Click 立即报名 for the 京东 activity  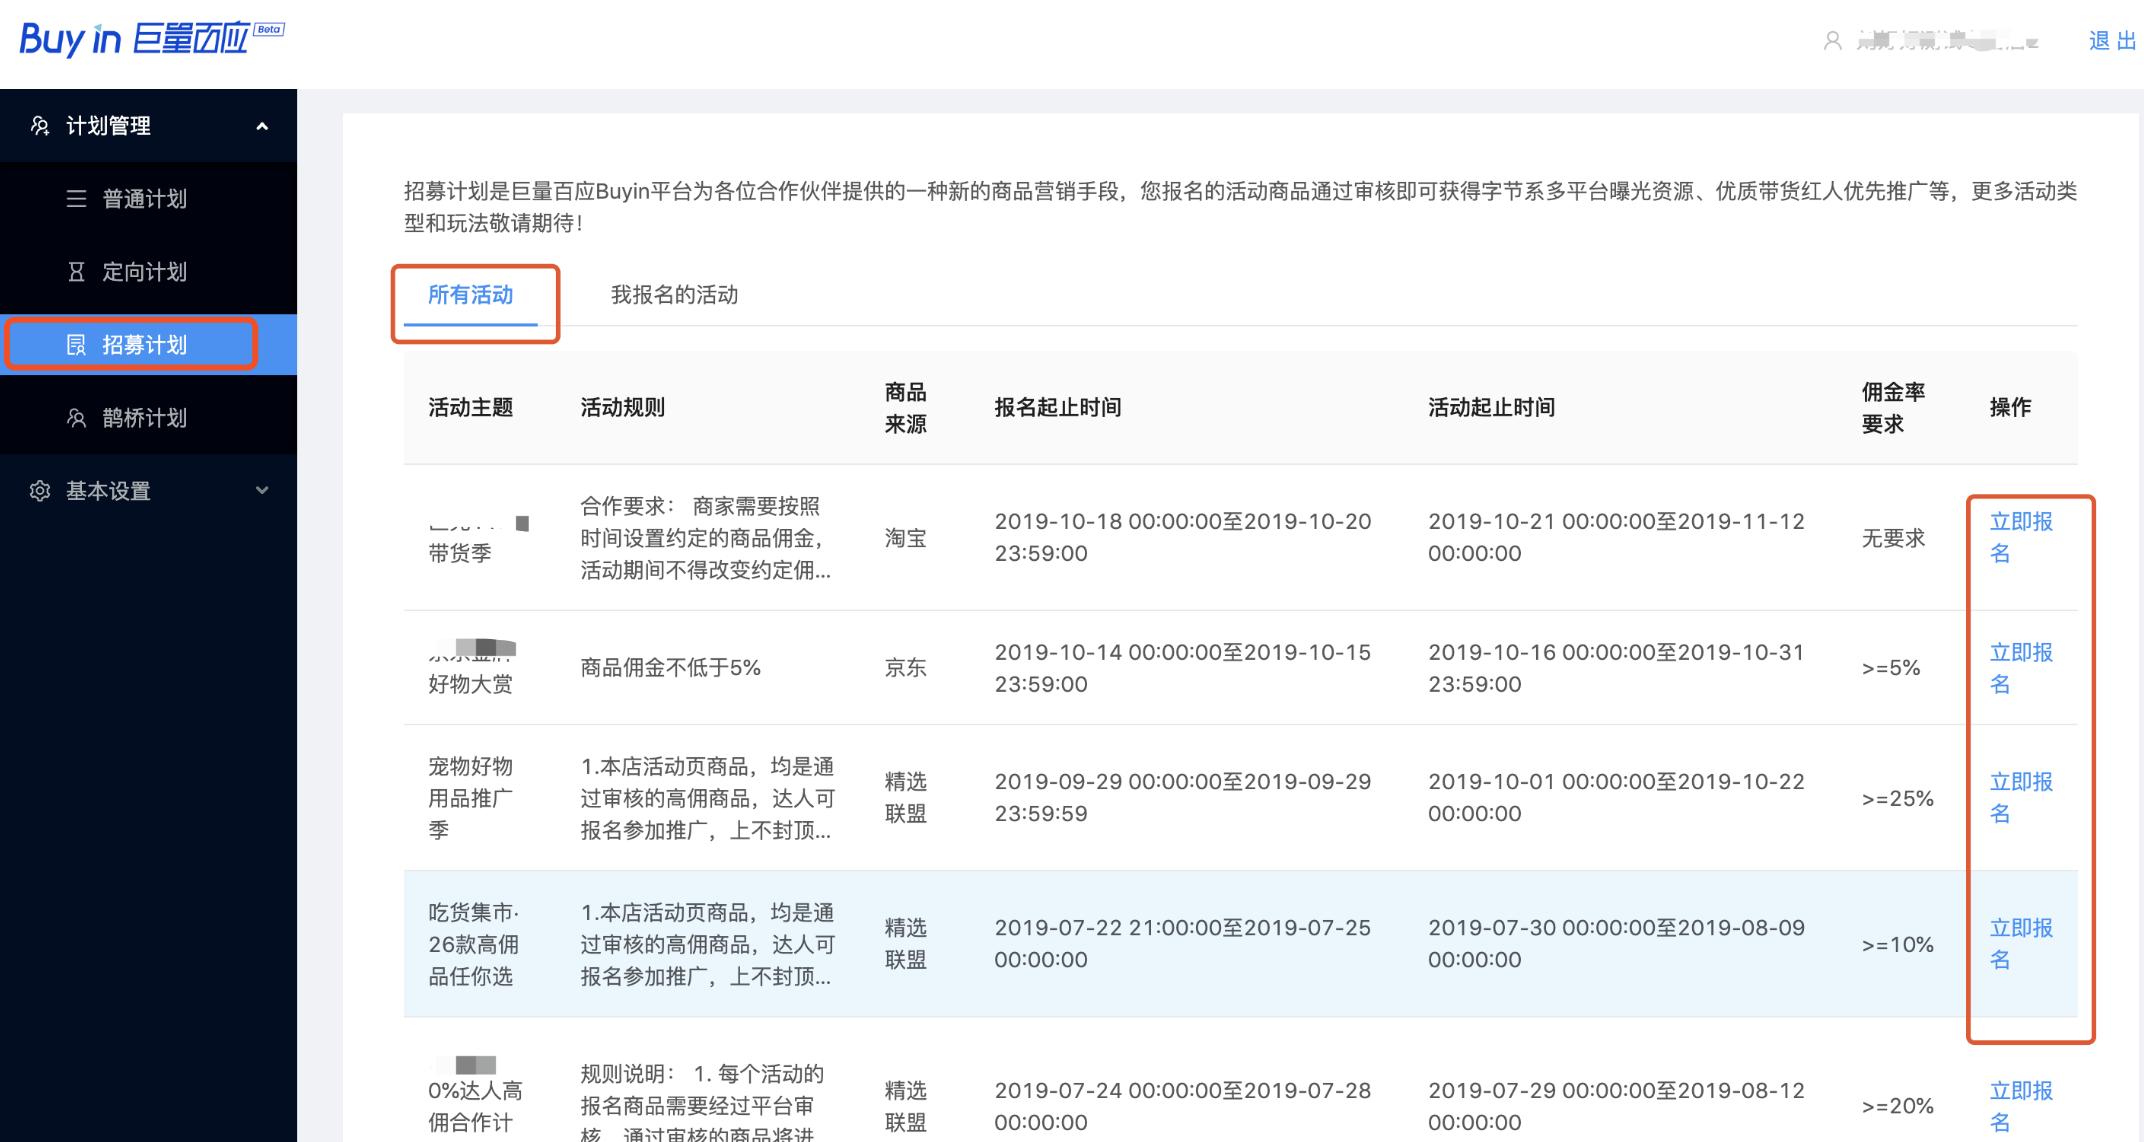[x=2020, y=667]
